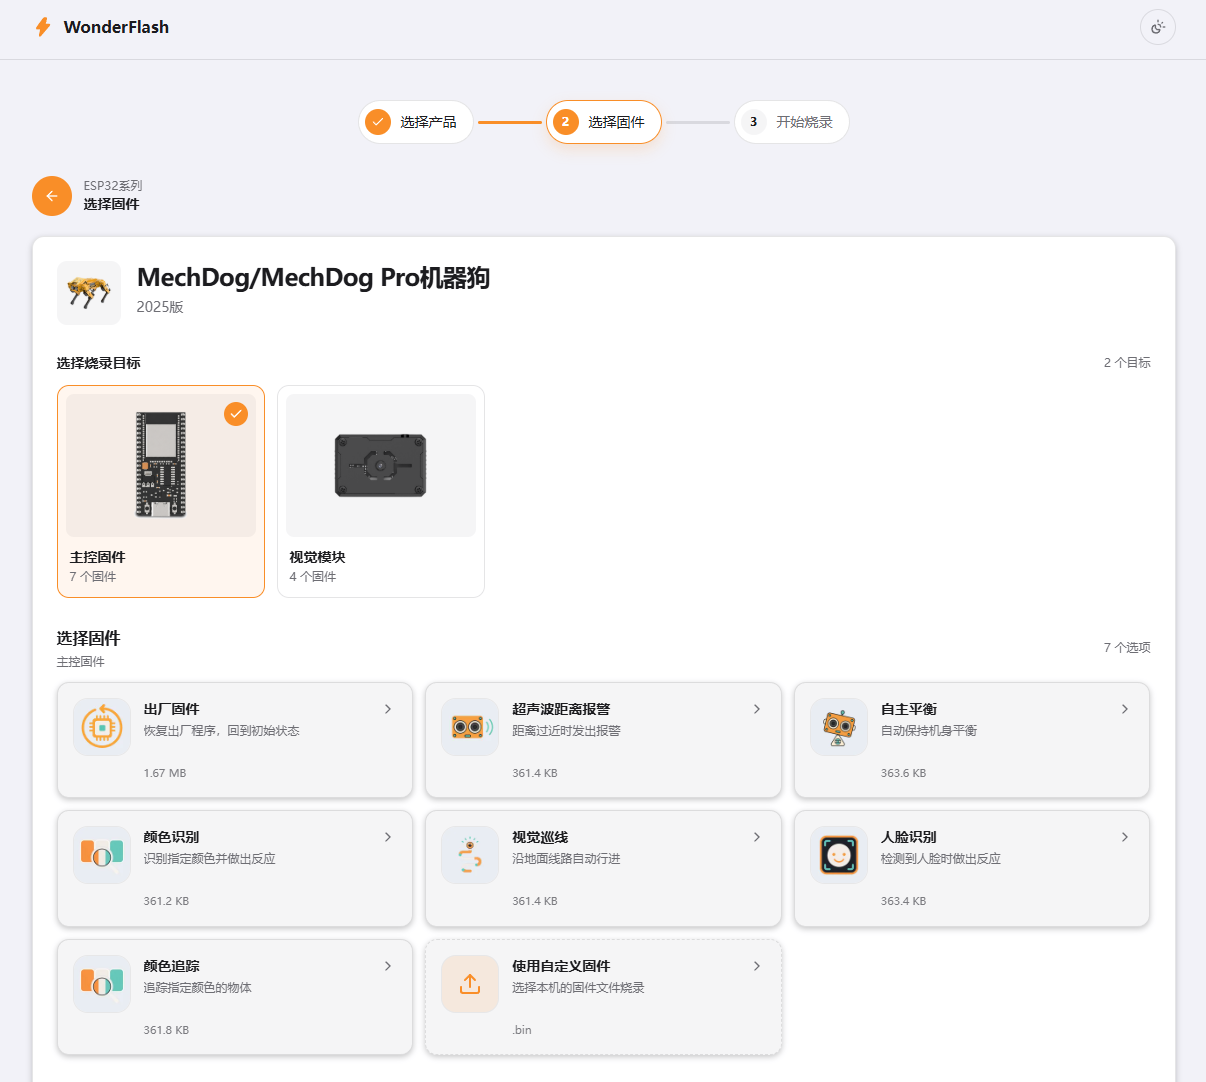Image resolution: width=1206 pixels, height=1082 pixels.
Task: Click the 选择本机的固件文件烧录 description
Action: pos(578,988)
